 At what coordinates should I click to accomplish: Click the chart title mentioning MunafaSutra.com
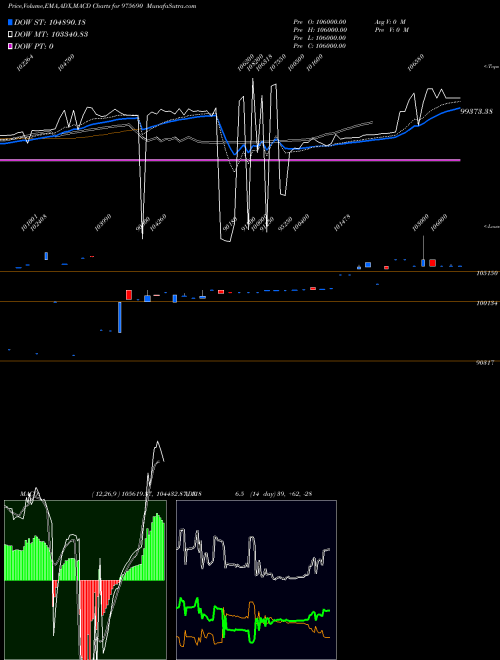click(x=102, y=6)
